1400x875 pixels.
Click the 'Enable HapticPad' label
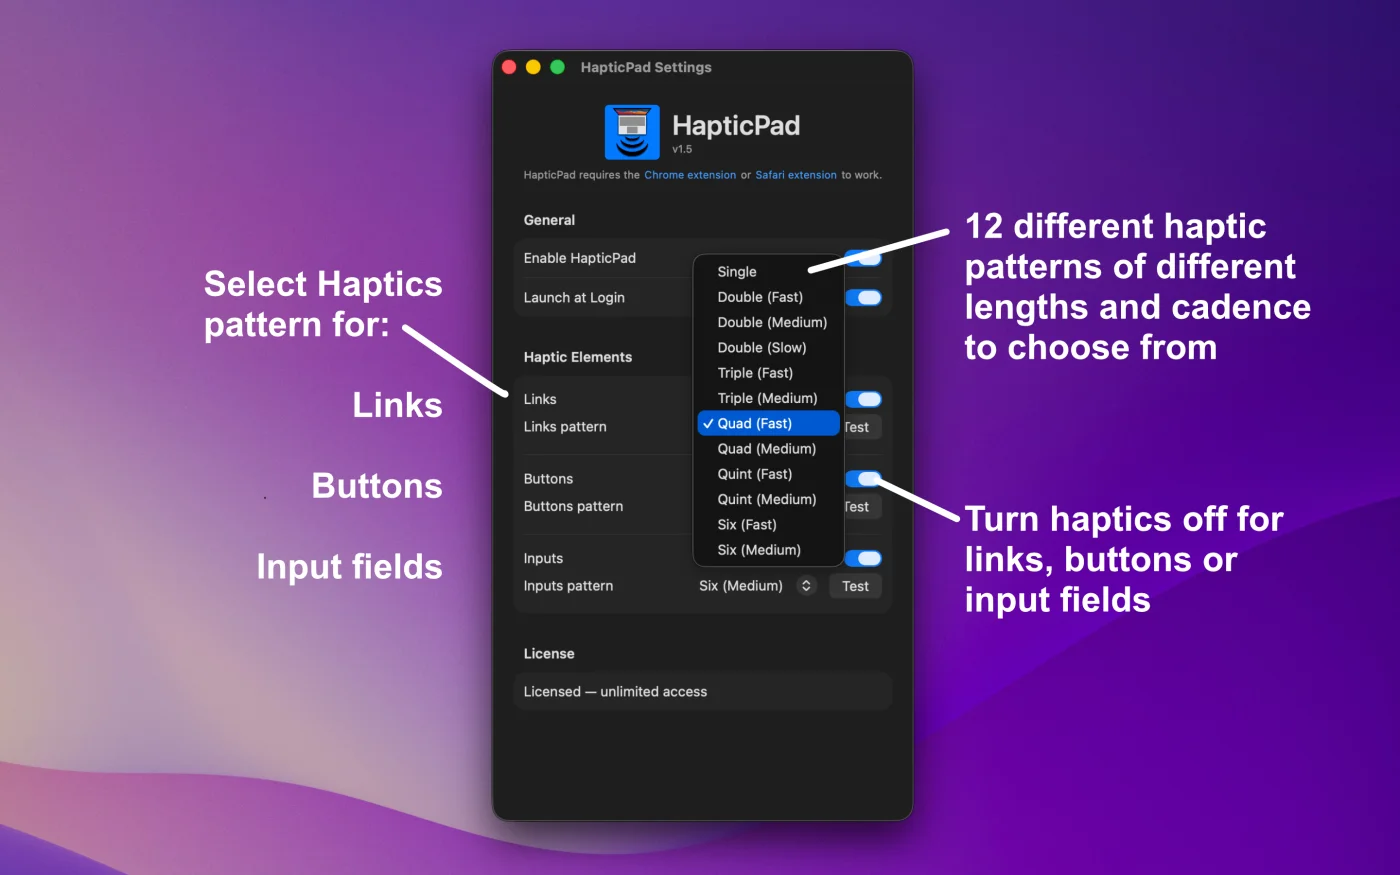580,258
